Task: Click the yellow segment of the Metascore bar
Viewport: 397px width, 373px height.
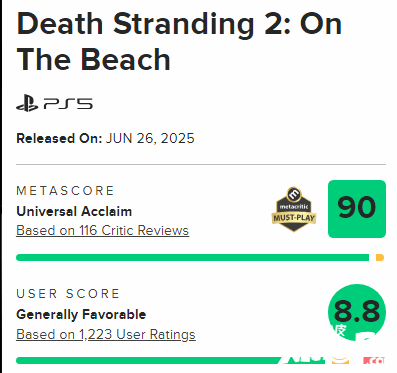Action: coord(380,257)
